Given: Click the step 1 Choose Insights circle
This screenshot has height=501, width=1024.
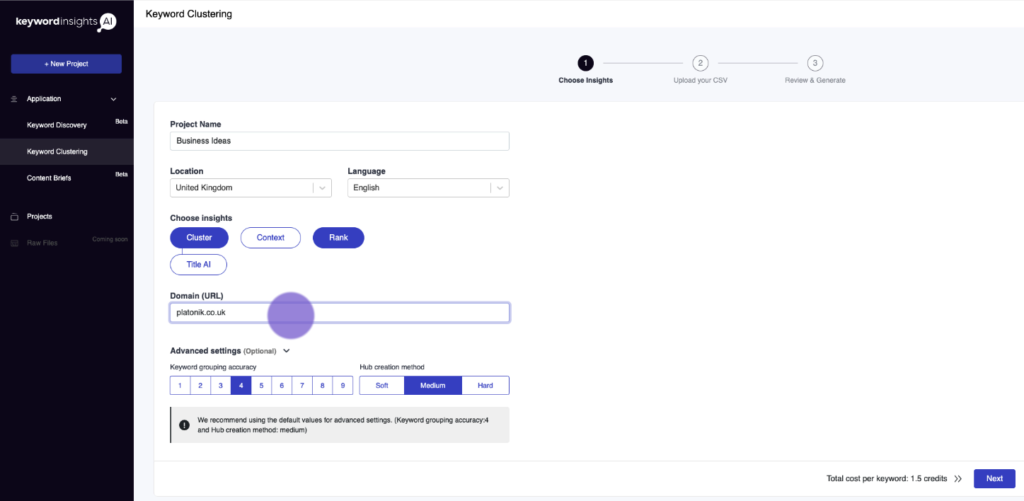Looking at the screenshot, I should tap(585, 63).
